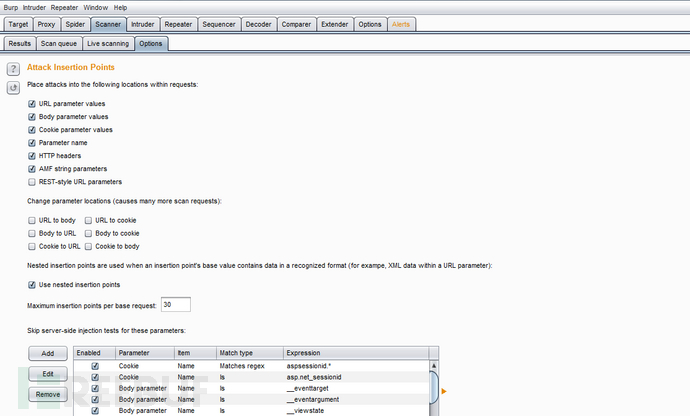Image resolution: width=690 pixels, height=416 pixels.
Task: Toggle Use nested insertion points
Action: coord(32,285)
